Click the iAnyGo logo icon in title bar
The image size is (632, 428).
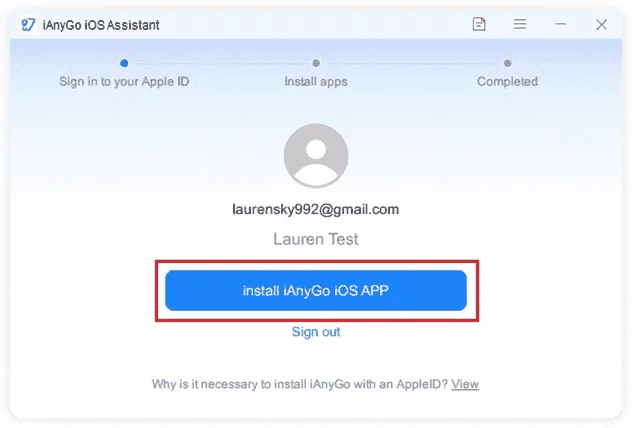point(28,25)
